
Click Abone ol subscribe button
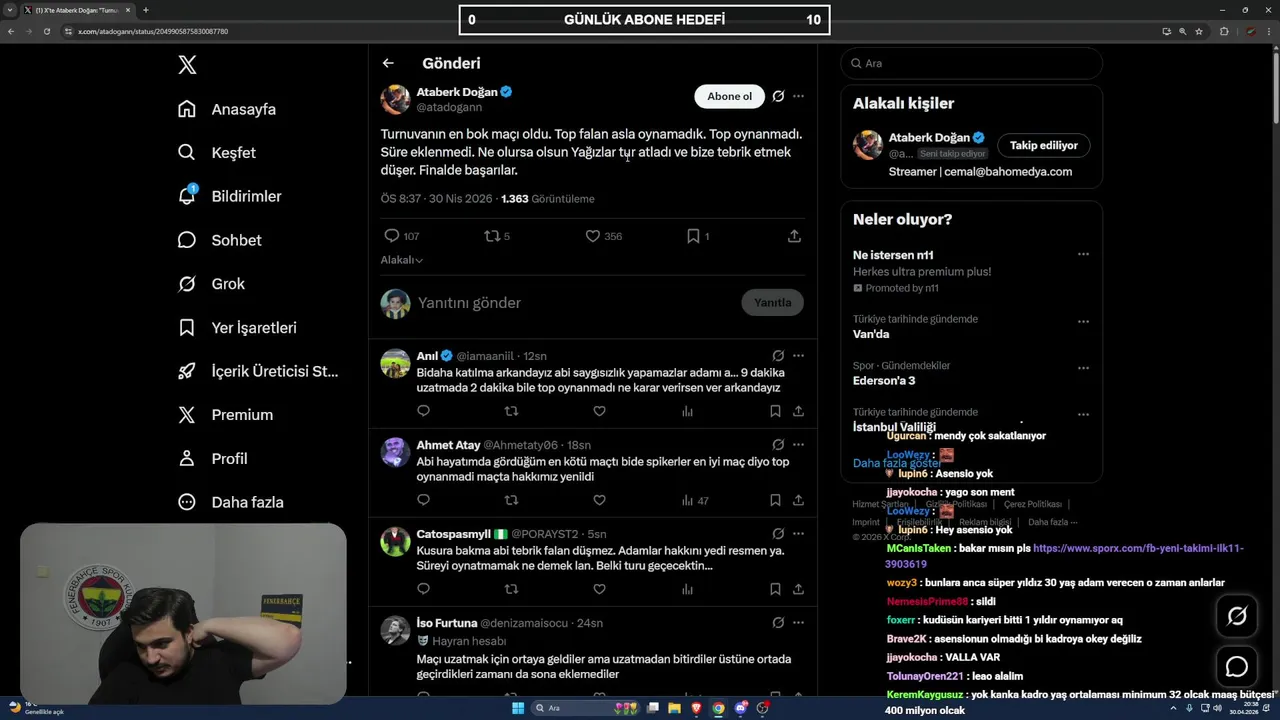pos(729,96)
